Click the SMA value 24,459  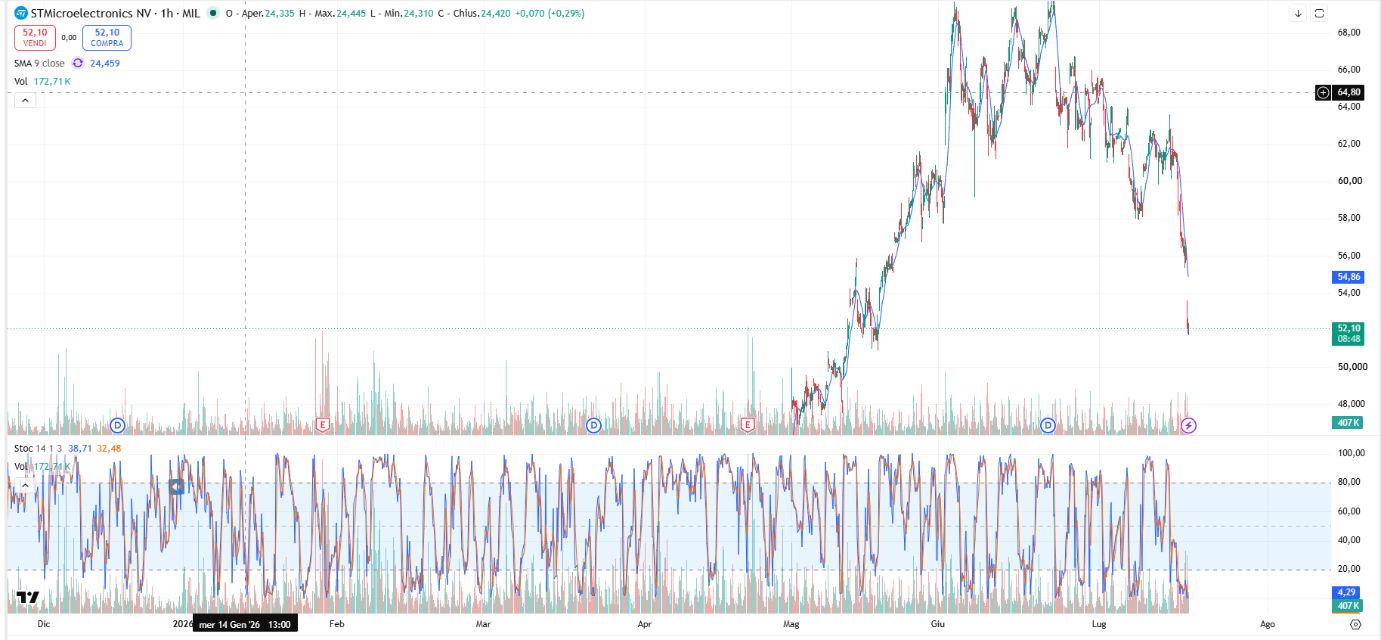(x=105, y=63)
